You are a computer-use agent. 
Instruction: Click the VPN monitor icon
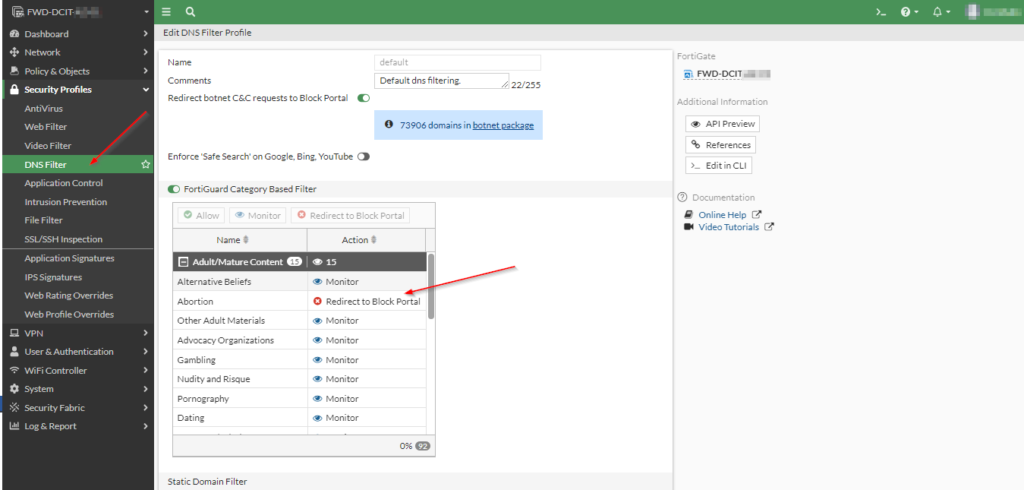point(14,333)
